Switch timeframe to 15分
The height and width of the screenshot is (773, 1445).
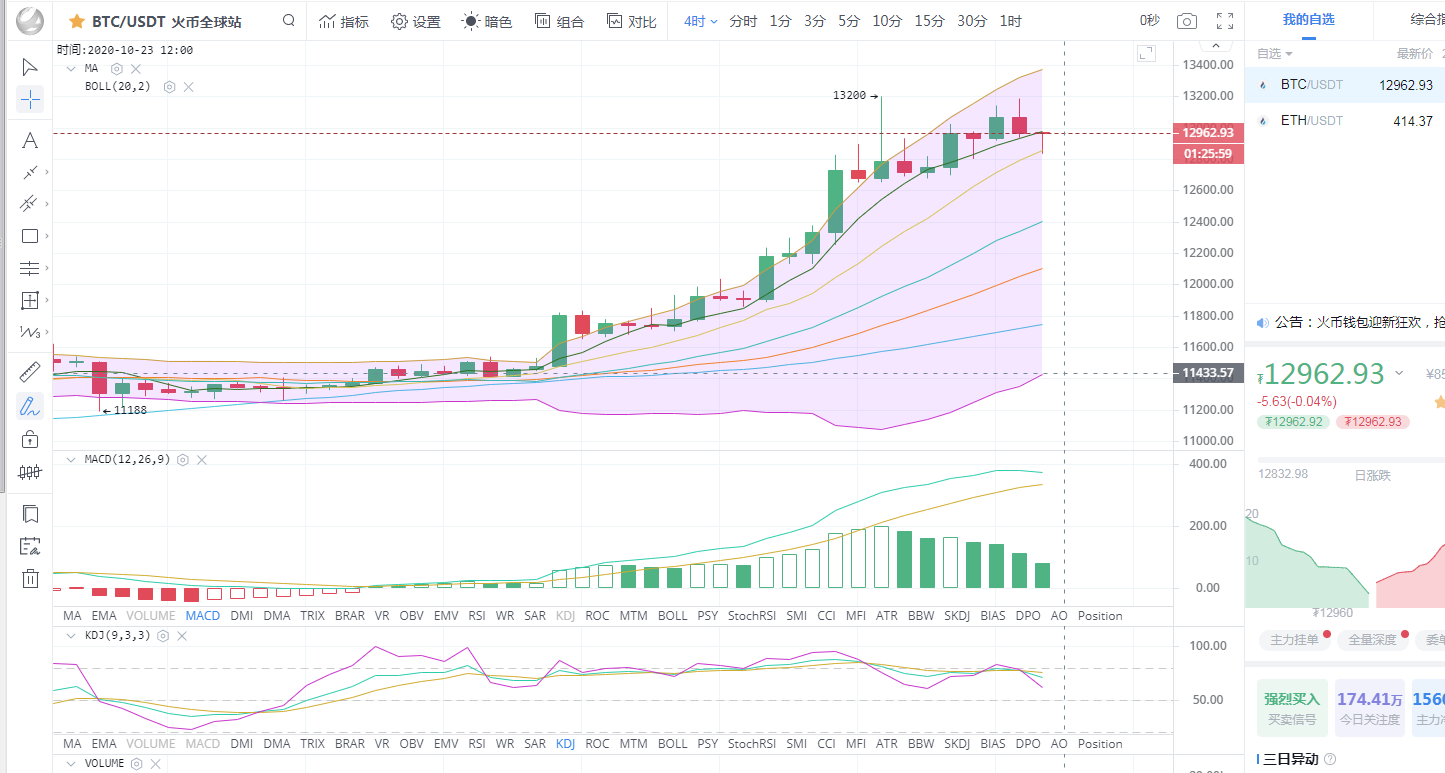pos(929,21)
